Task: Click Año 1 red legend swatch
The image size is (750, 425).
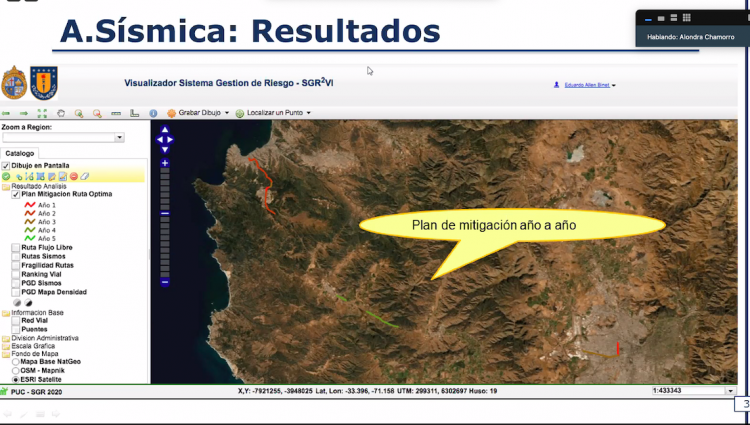Action: [x=30, y=205]
